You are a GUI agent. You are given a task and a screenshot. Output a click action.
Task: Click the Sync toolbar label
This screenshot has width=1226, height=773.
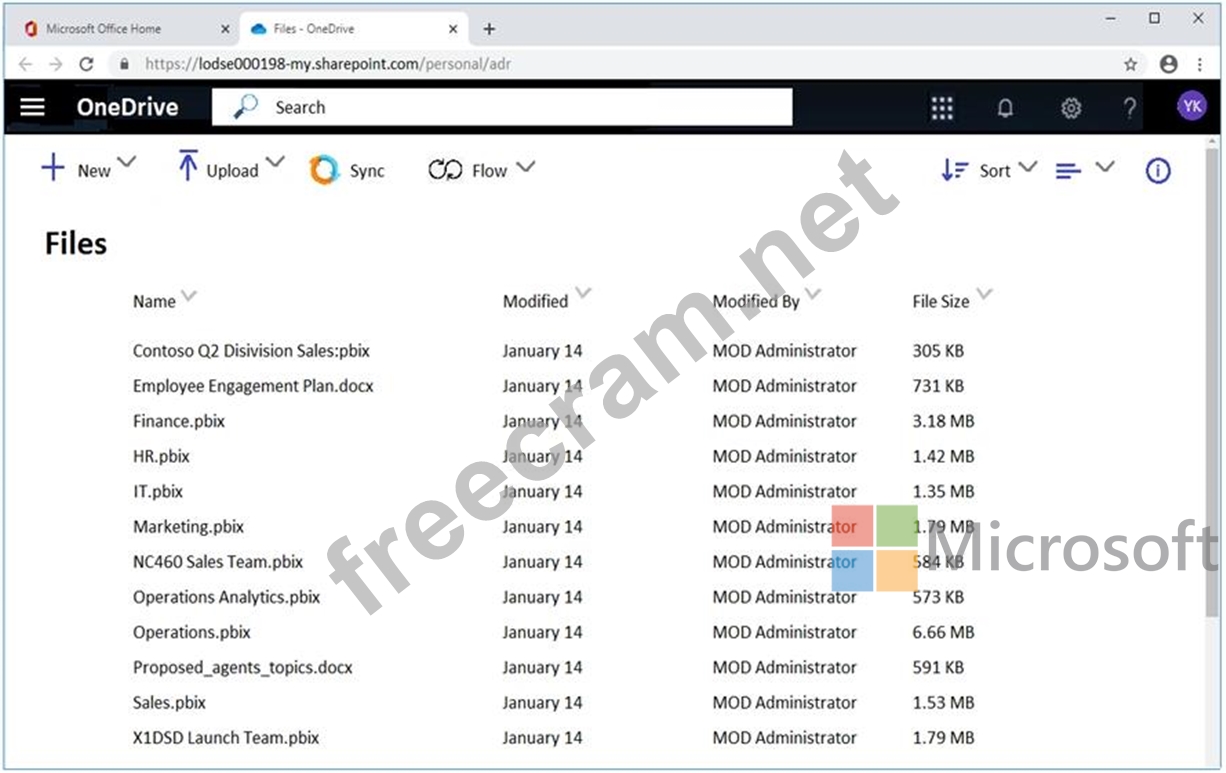point(367,171)
